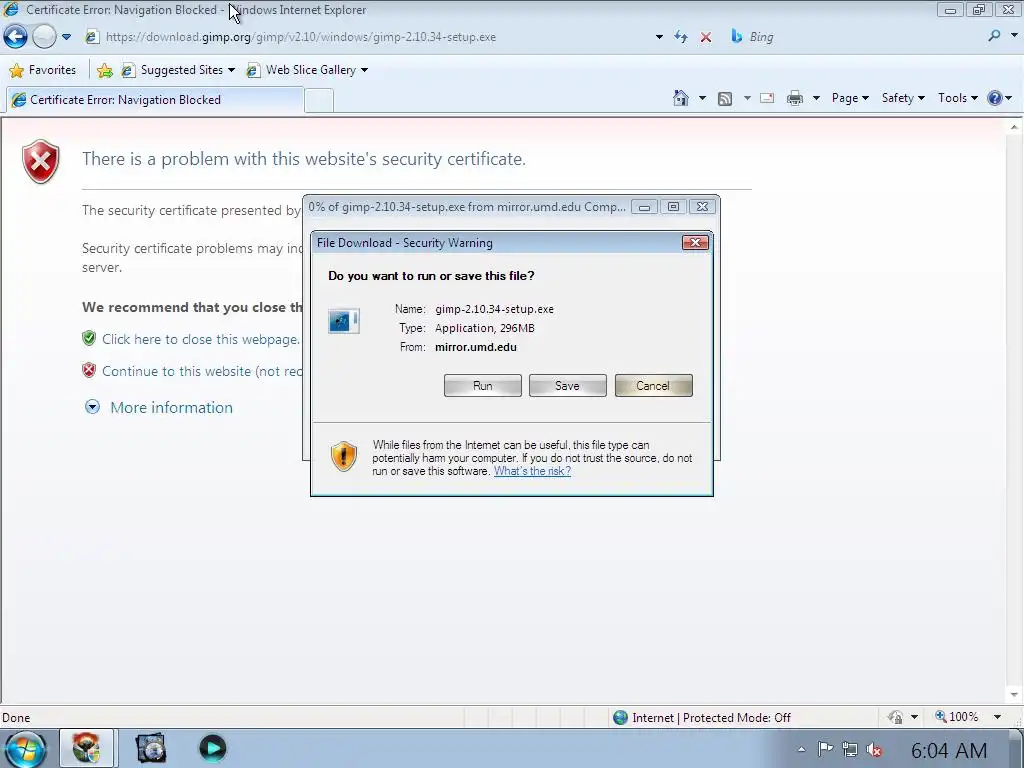Image resolution: width=1024 pixels, height=768 pixels.
Task: Click the page scrollbar down arrow
Action: click(x=1014, y=695)
